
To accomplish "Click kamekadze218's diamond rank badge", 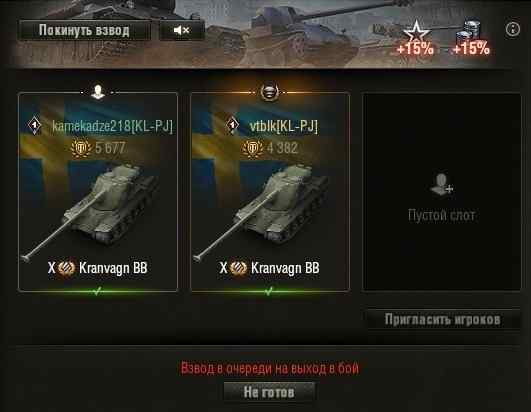I will coord(34,125).
